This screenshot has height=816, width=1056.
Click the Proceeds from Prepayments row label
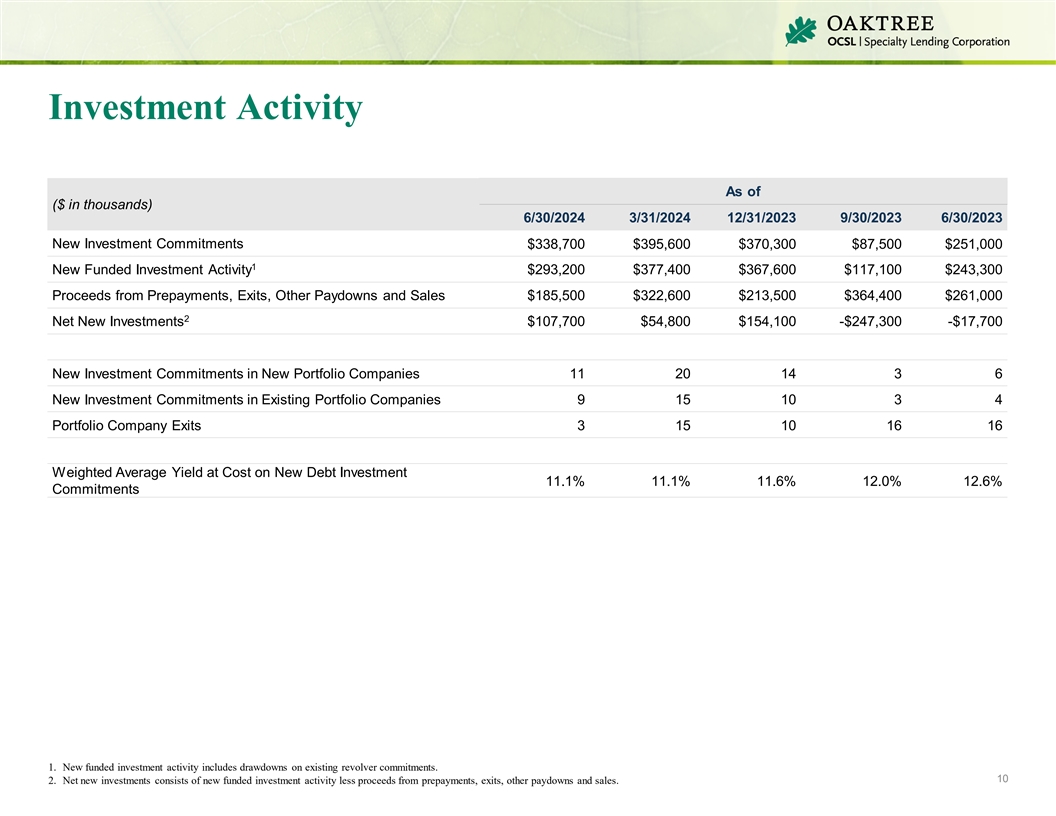point(247,296)
